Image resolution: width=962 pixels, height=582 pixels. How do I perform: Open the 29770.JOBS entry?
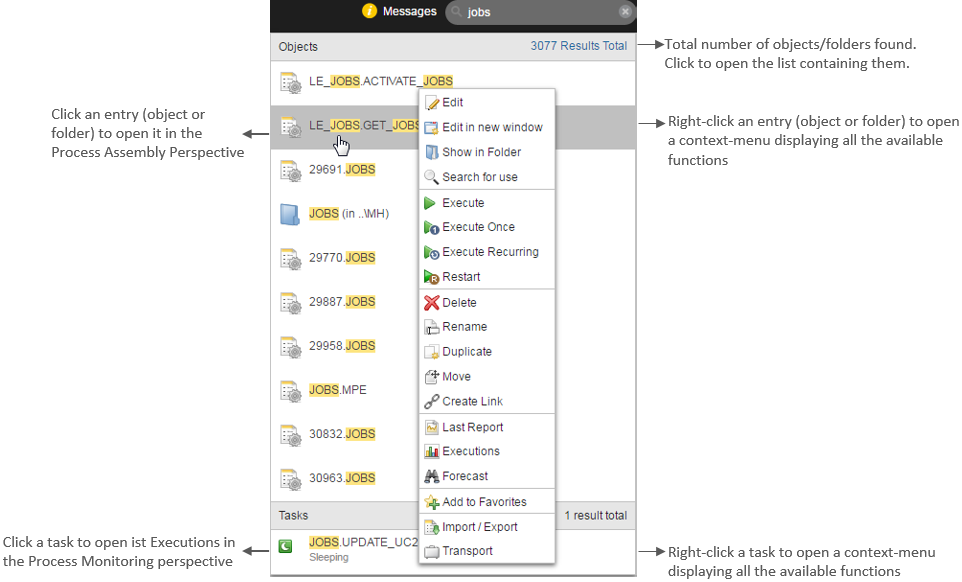pos(342,258)
